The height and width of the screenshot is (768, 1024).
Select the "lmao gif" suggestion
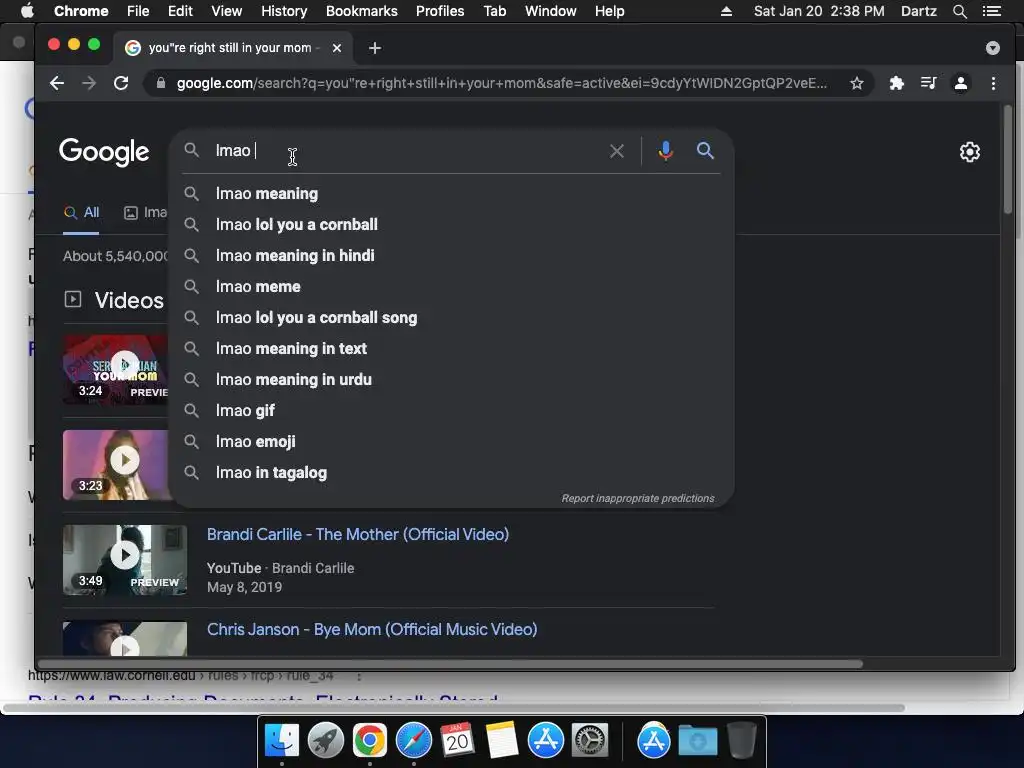click(x=451, y=411)
